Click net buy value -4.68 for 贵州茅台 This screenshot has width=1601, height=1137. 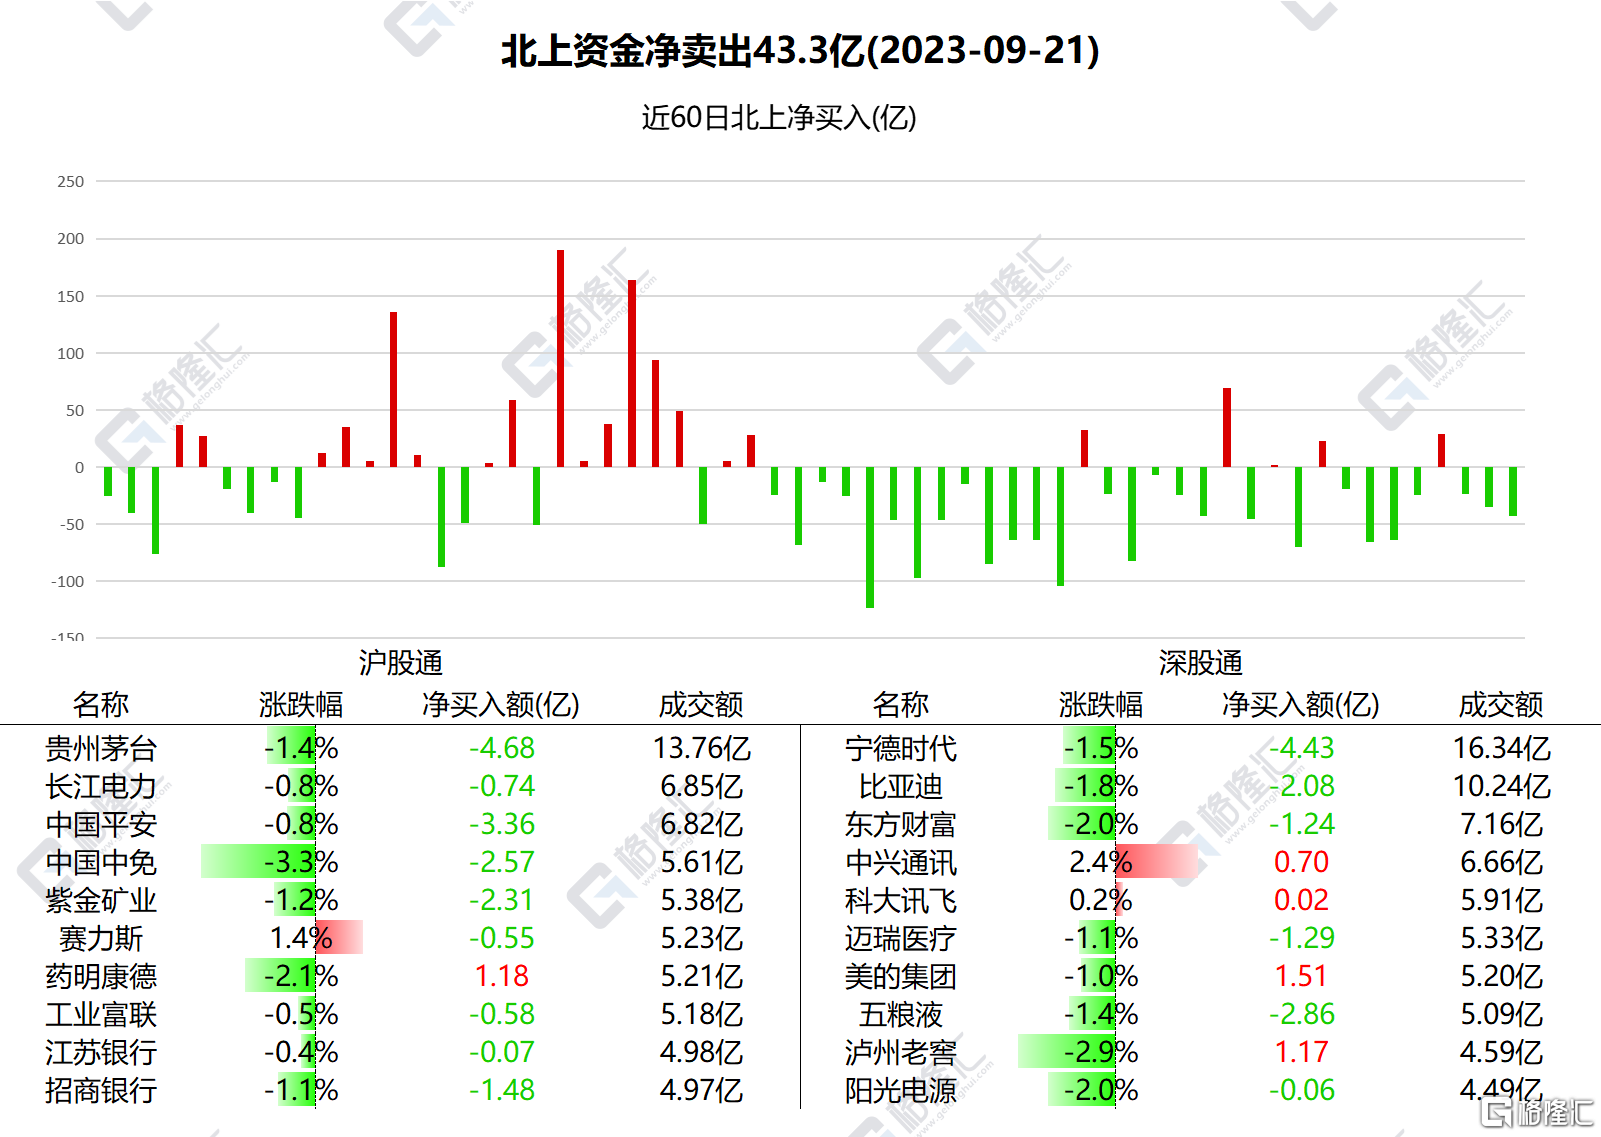tap(502, 748)
